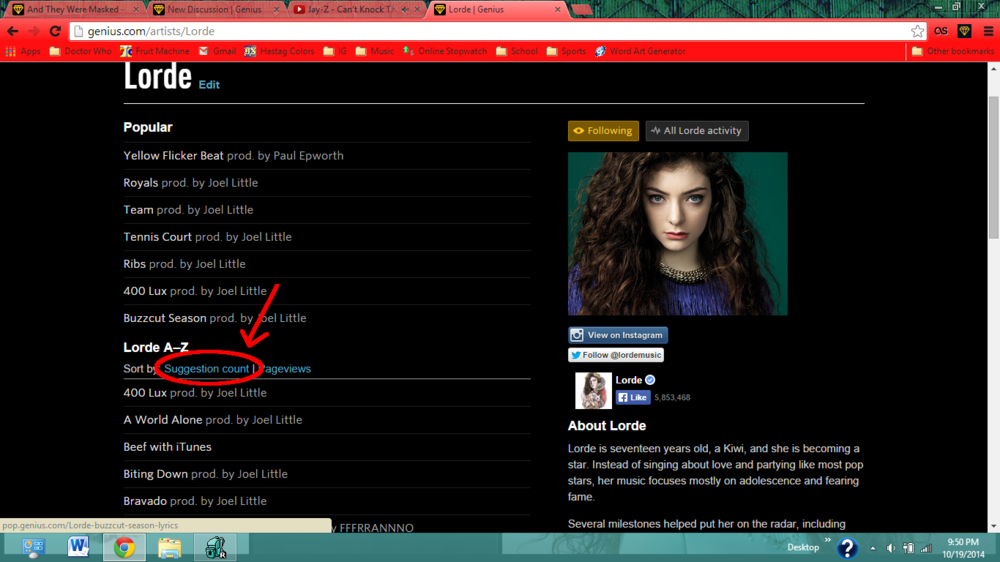1000x562 pixels.
Task: Click the browser back arrow
Action: tap(12, 31)
